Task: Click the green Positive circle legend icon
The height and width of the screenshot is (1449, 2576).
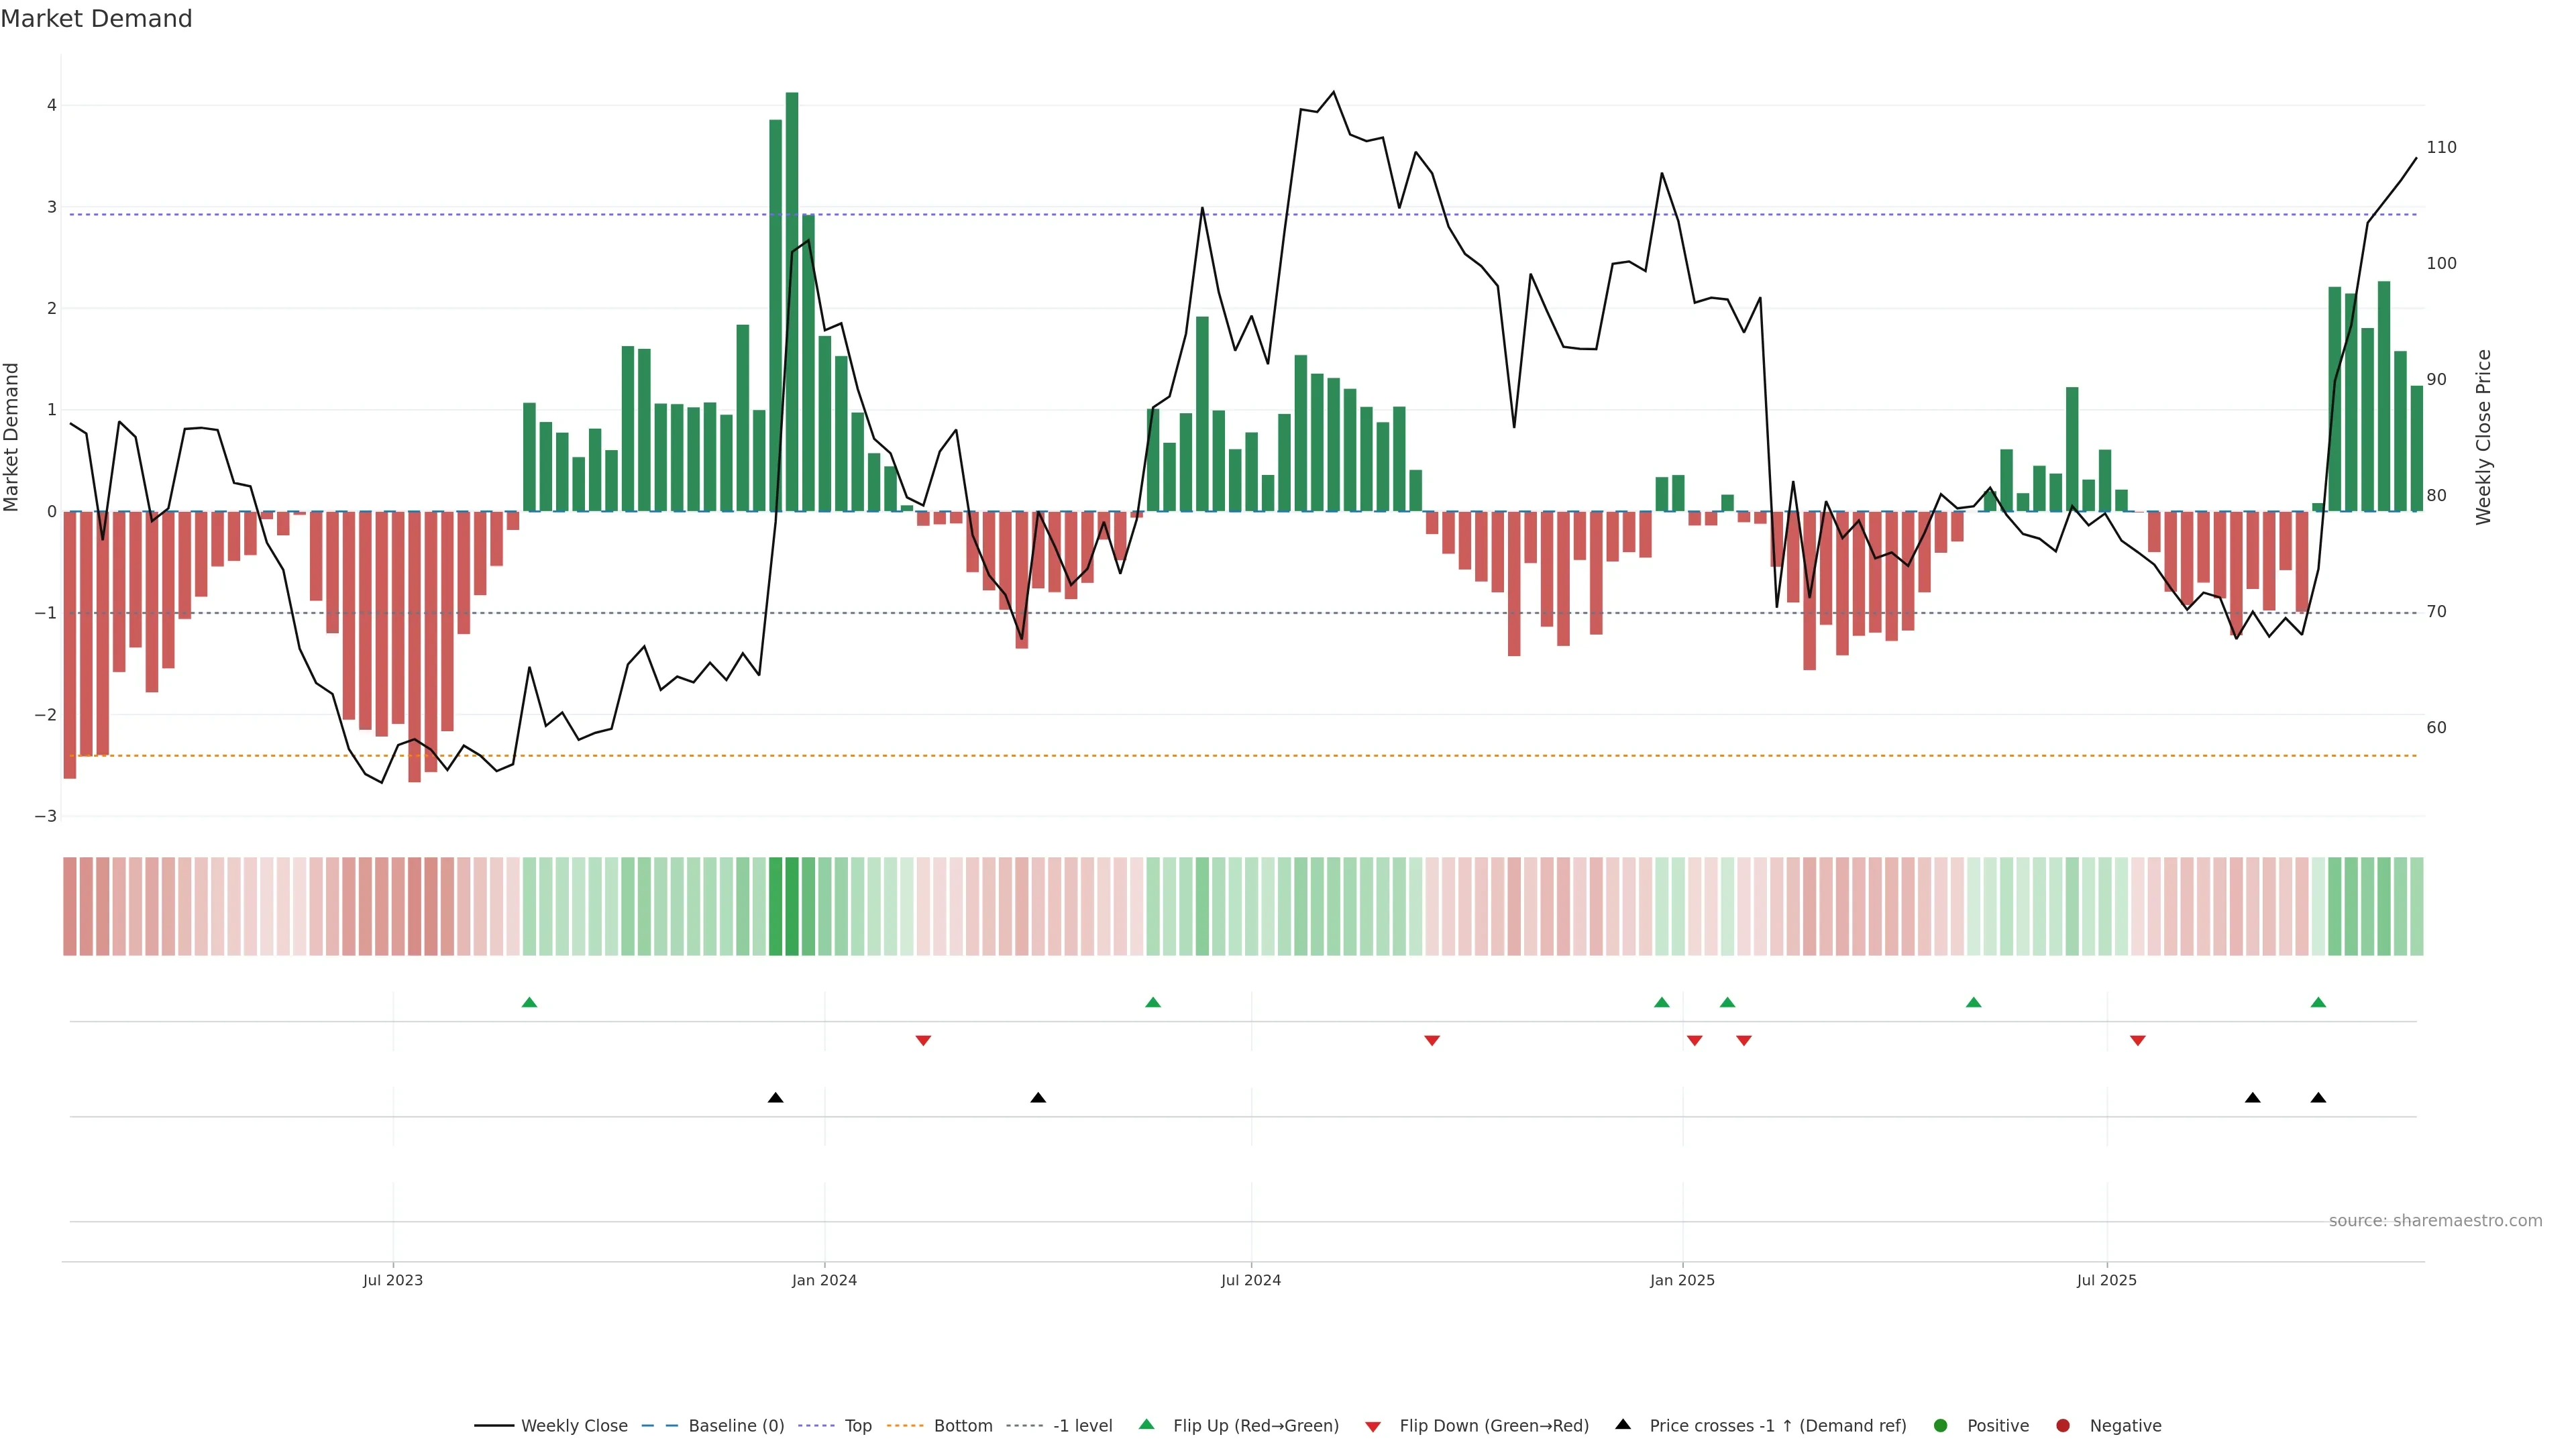Action: click(1941, 1425)
